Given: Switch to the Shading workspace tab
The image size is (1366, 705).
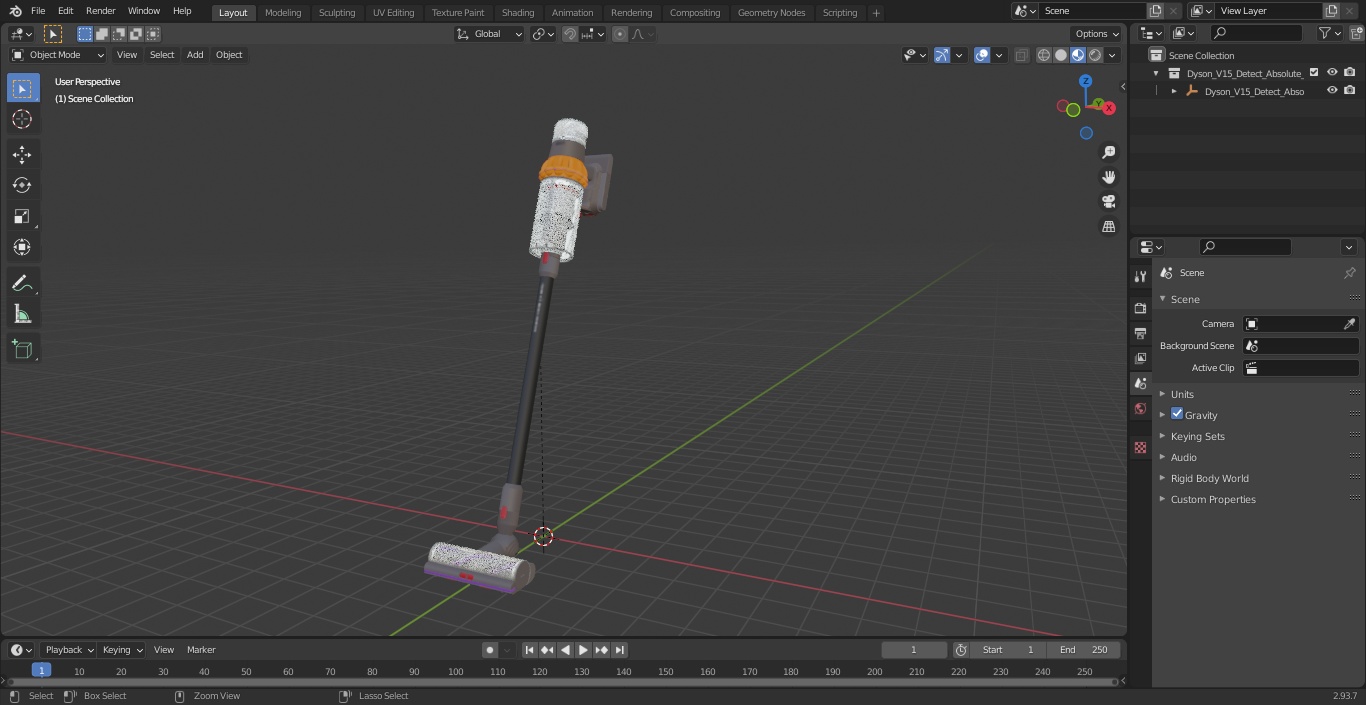Looking at the screenshot, I should 518,12.
